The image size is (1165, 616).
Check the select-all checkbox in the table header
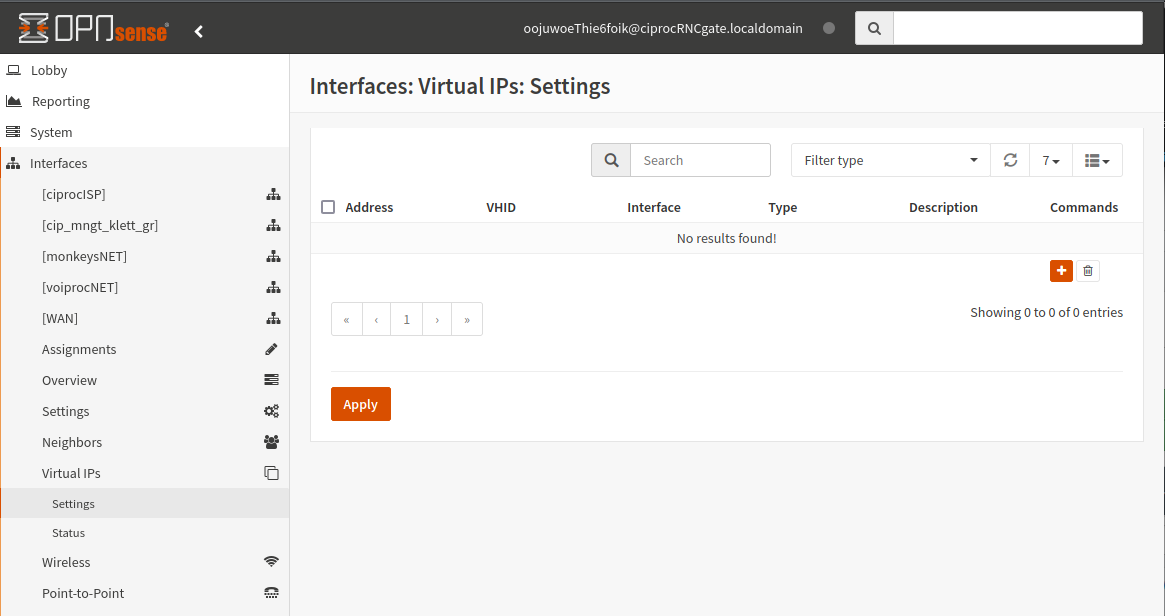[328, 206]
